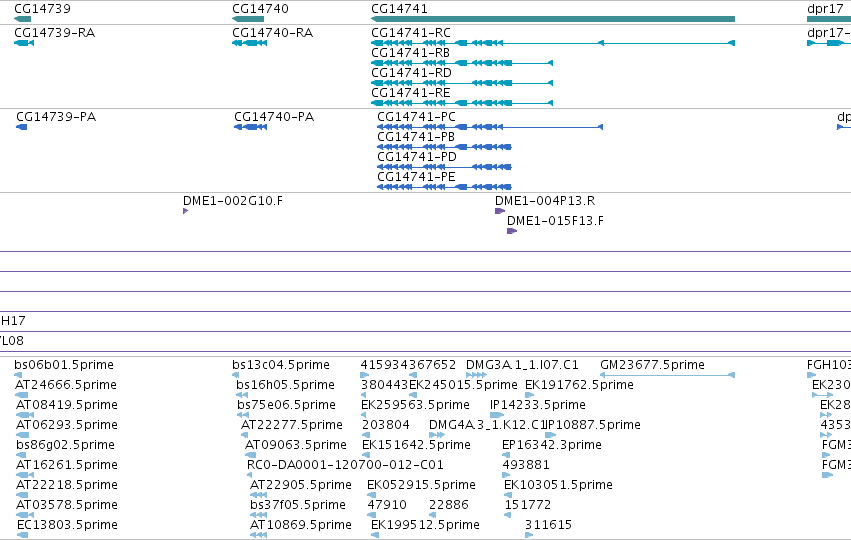Screen dimensions: 851x540
Task: Open the CG14741-PB protein label
Action: click(x=416, y=137)
